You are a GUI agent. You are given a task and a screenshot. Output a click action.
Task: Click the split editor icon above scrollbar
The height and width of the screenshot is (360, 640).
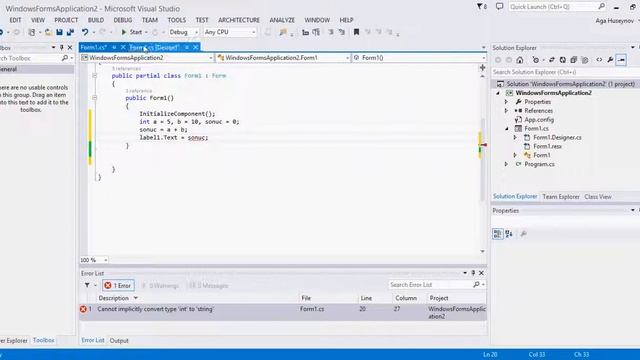point(482,68)
